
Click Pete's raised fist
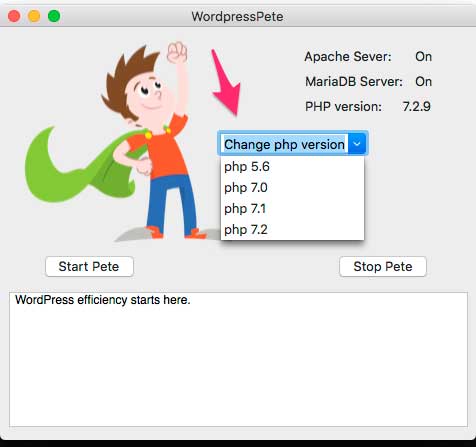[x=177, y=53]
